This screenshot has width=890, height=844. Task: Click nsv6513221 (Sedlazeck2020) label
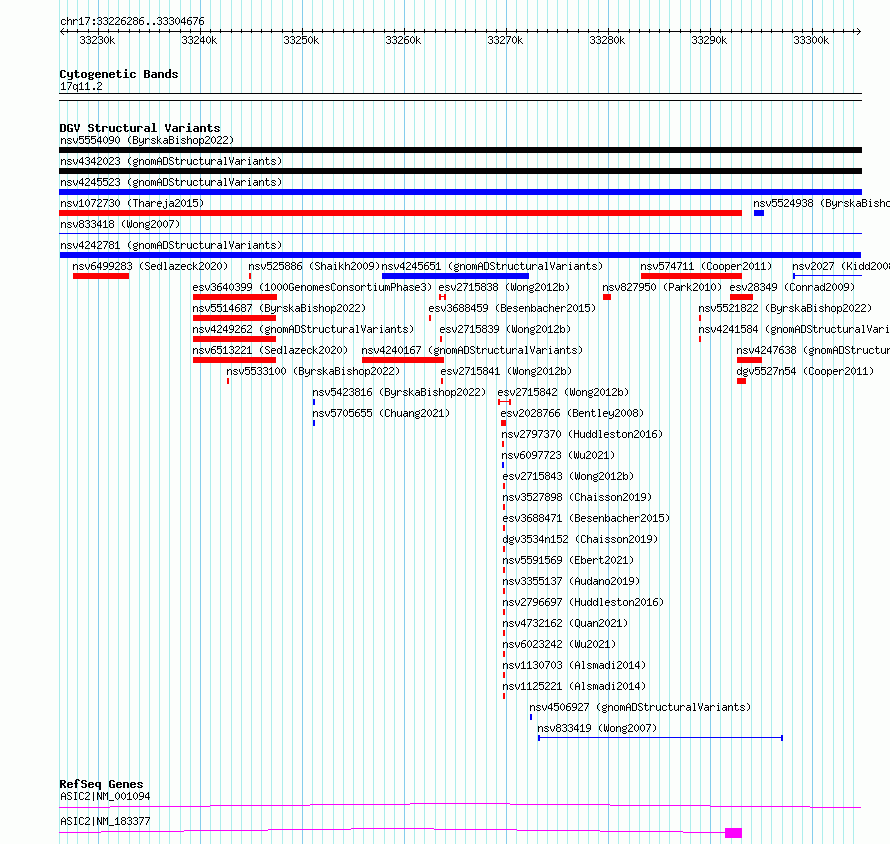pos(270,350)
